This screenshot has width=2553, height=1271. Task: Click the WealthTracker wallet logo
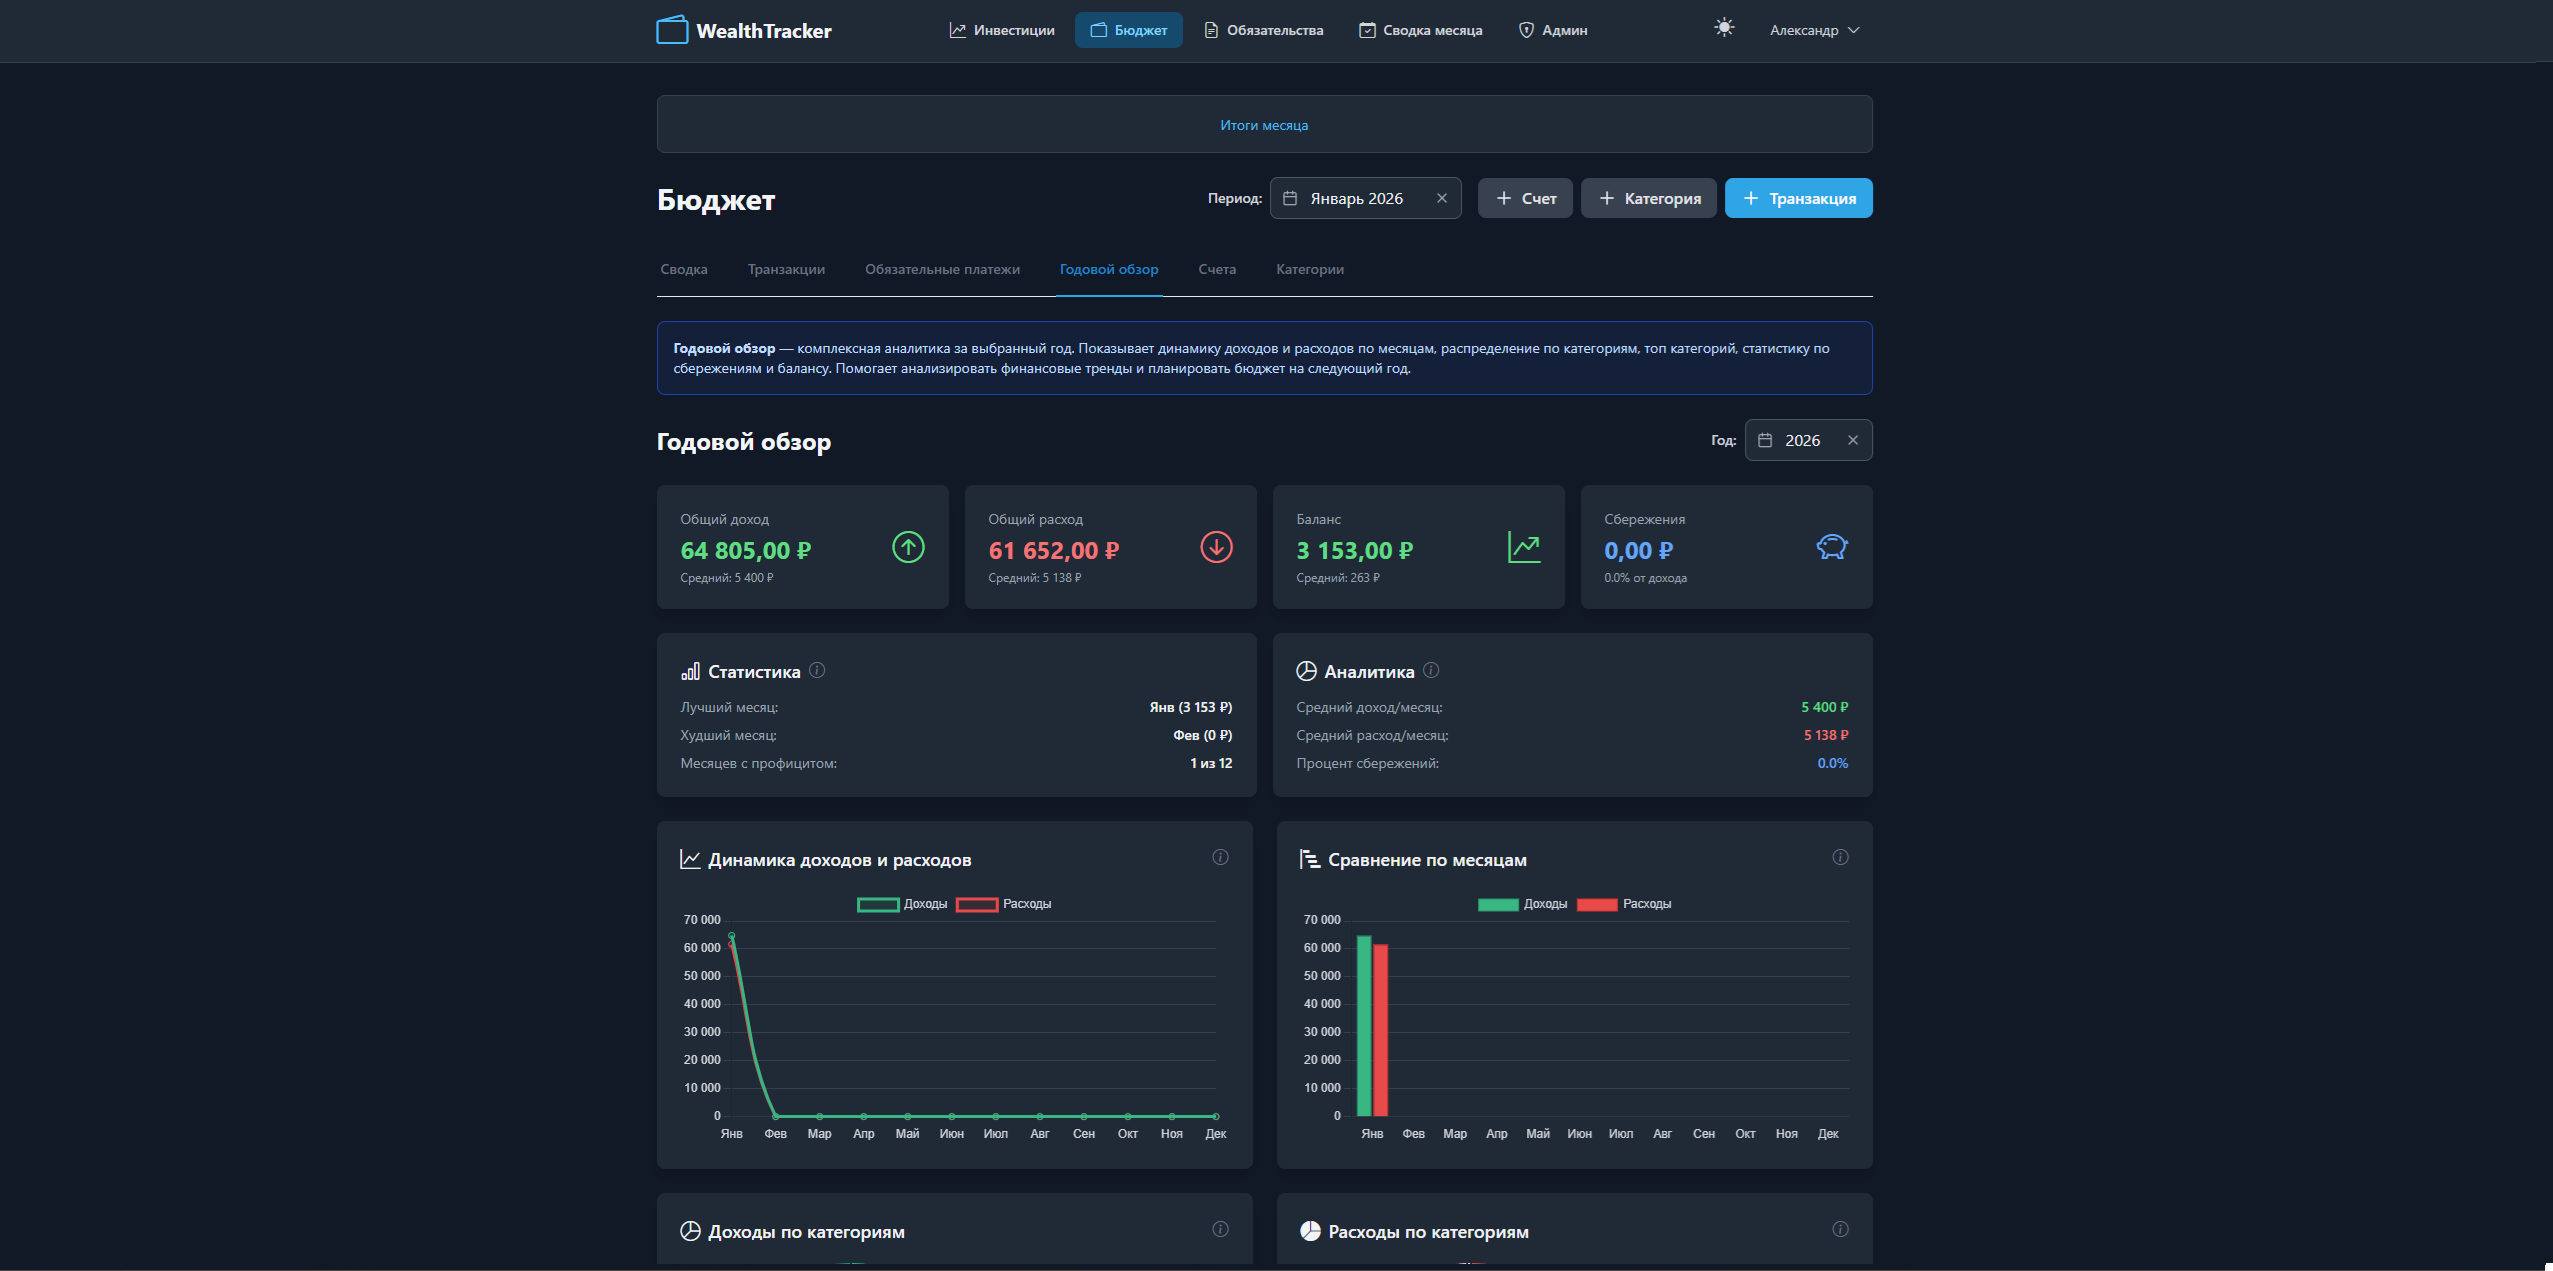click(x=672, y=30)
